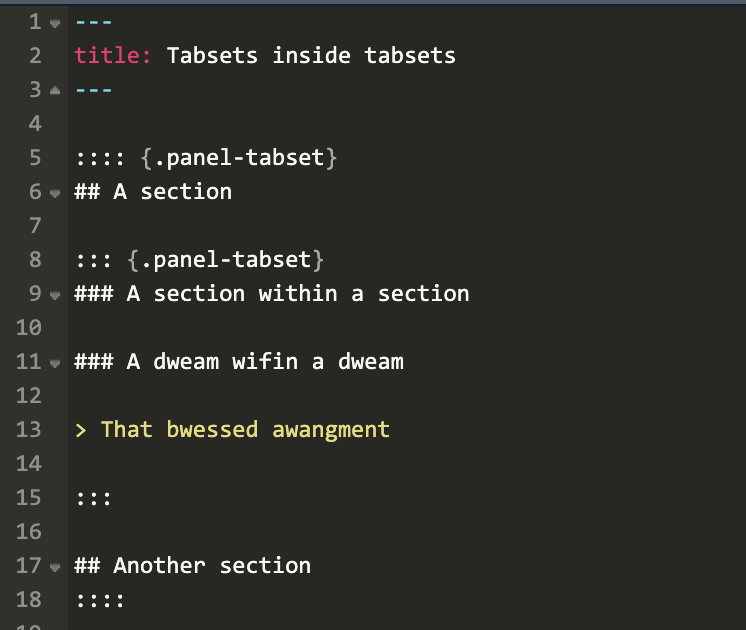Place cursor in "Tabsets inside tabsets" title text
Image resolution: width=746 pixels, height=630 pixels.
(x=310, y=56)
